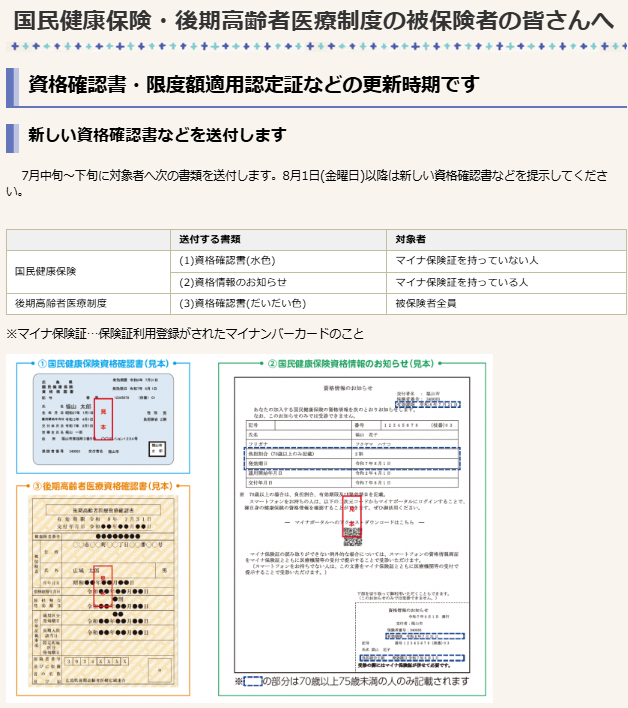The image size is (628, 708).
Task: Click the caption ③後期高齢者医療資格確認書(見本)
Action: coord(103,486)
